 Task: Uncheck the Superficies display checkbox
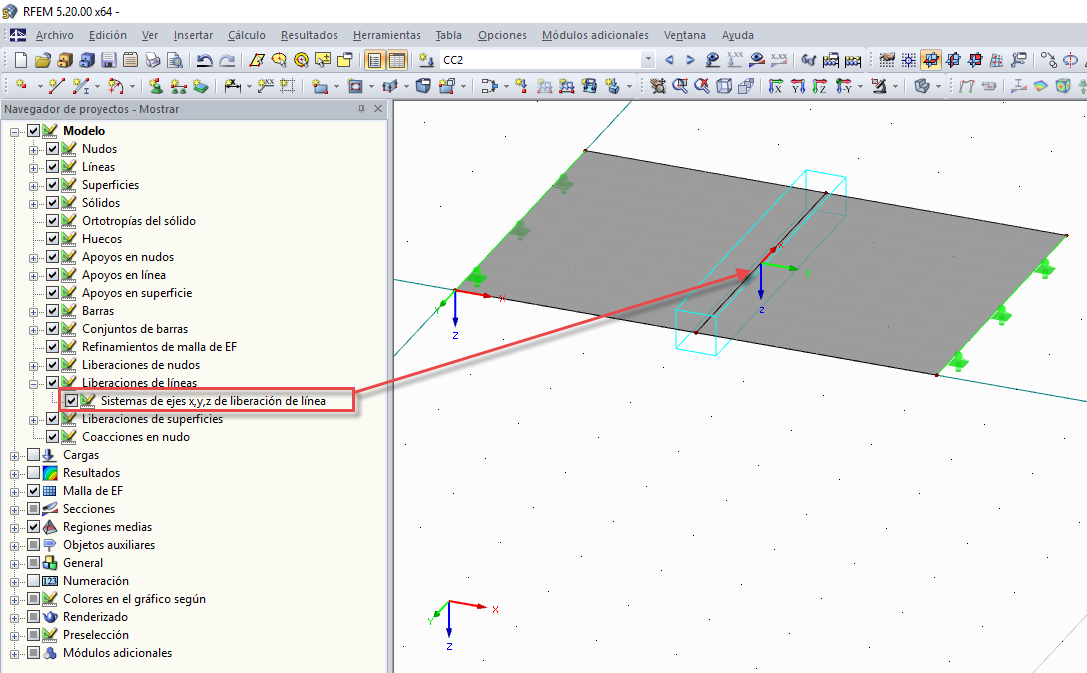pyautogui.click(x=52, y=184)
